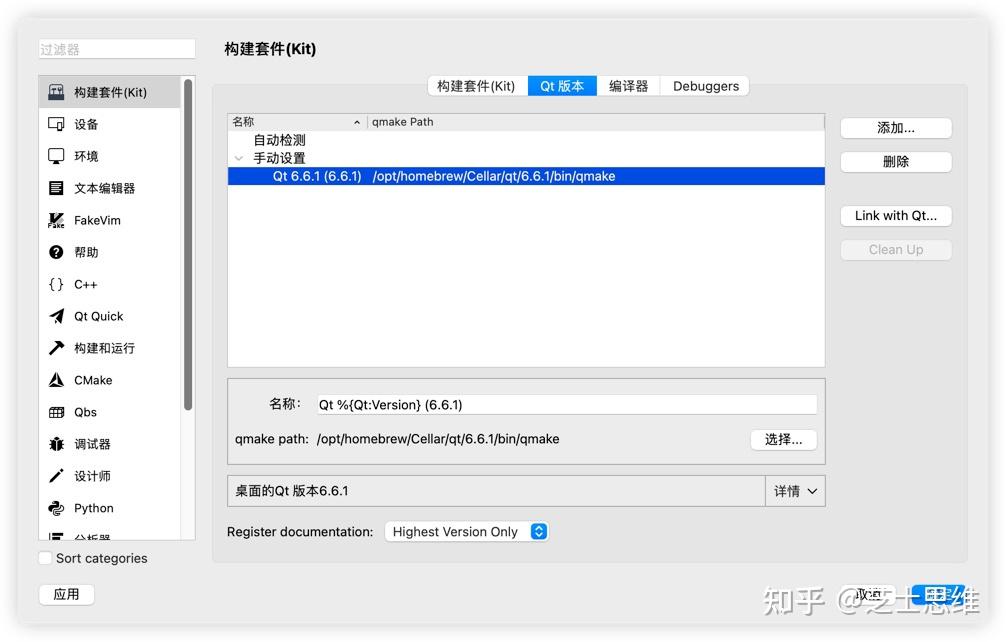1006x642 pixels.
Task: Open the 文本编辑器 text editor icon
Action: pos(56,188)
